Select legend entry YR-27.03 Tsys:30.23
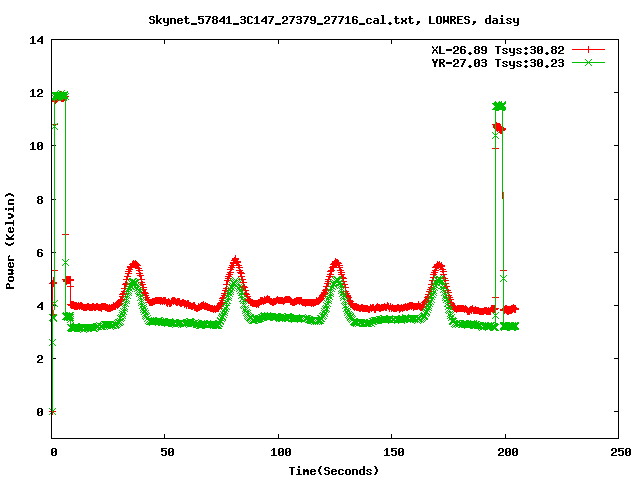This screenshot has height=480, width=640. (498, 63)
